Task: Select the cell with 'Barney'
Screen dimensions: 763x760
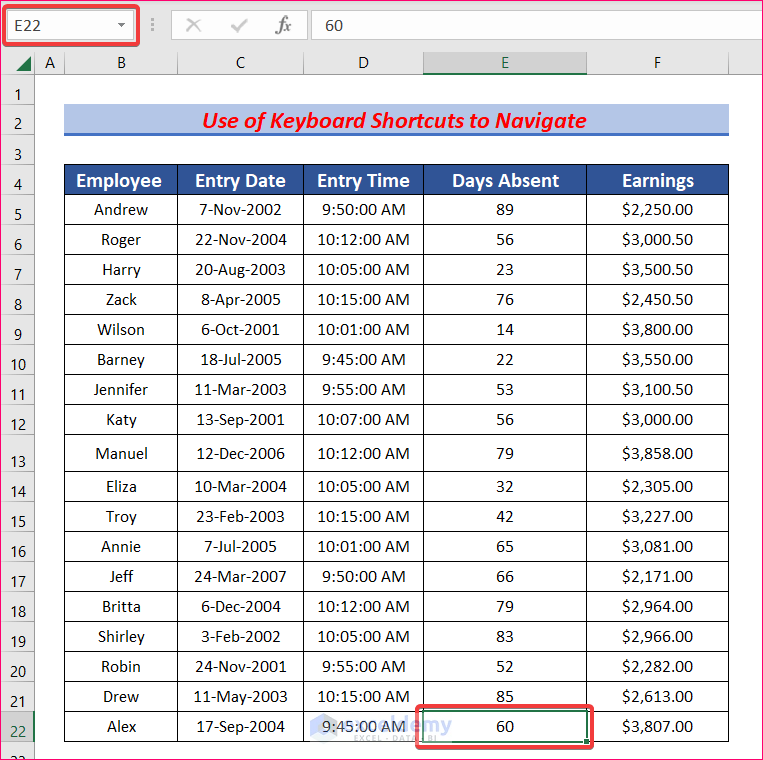Action: click(x=121, y=360)
